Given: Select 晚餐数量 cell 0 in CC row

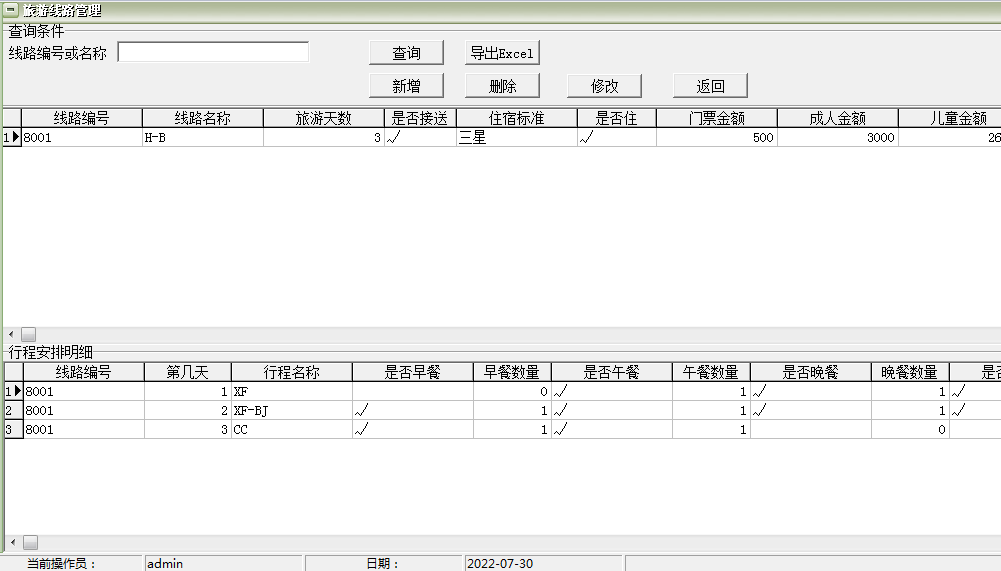Looking at the screenshot, I should 910,430.
